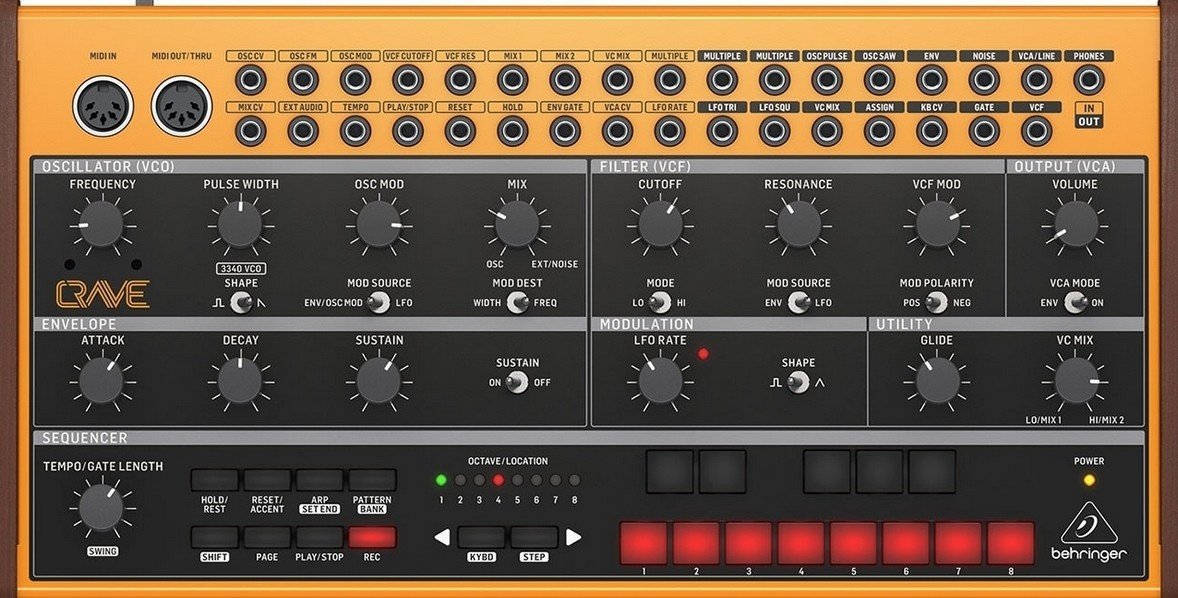This screenshot has width=1178, height=598.
Task: Click the GLIDE knob
Action: pyautogui.click(x=937, y=380)
